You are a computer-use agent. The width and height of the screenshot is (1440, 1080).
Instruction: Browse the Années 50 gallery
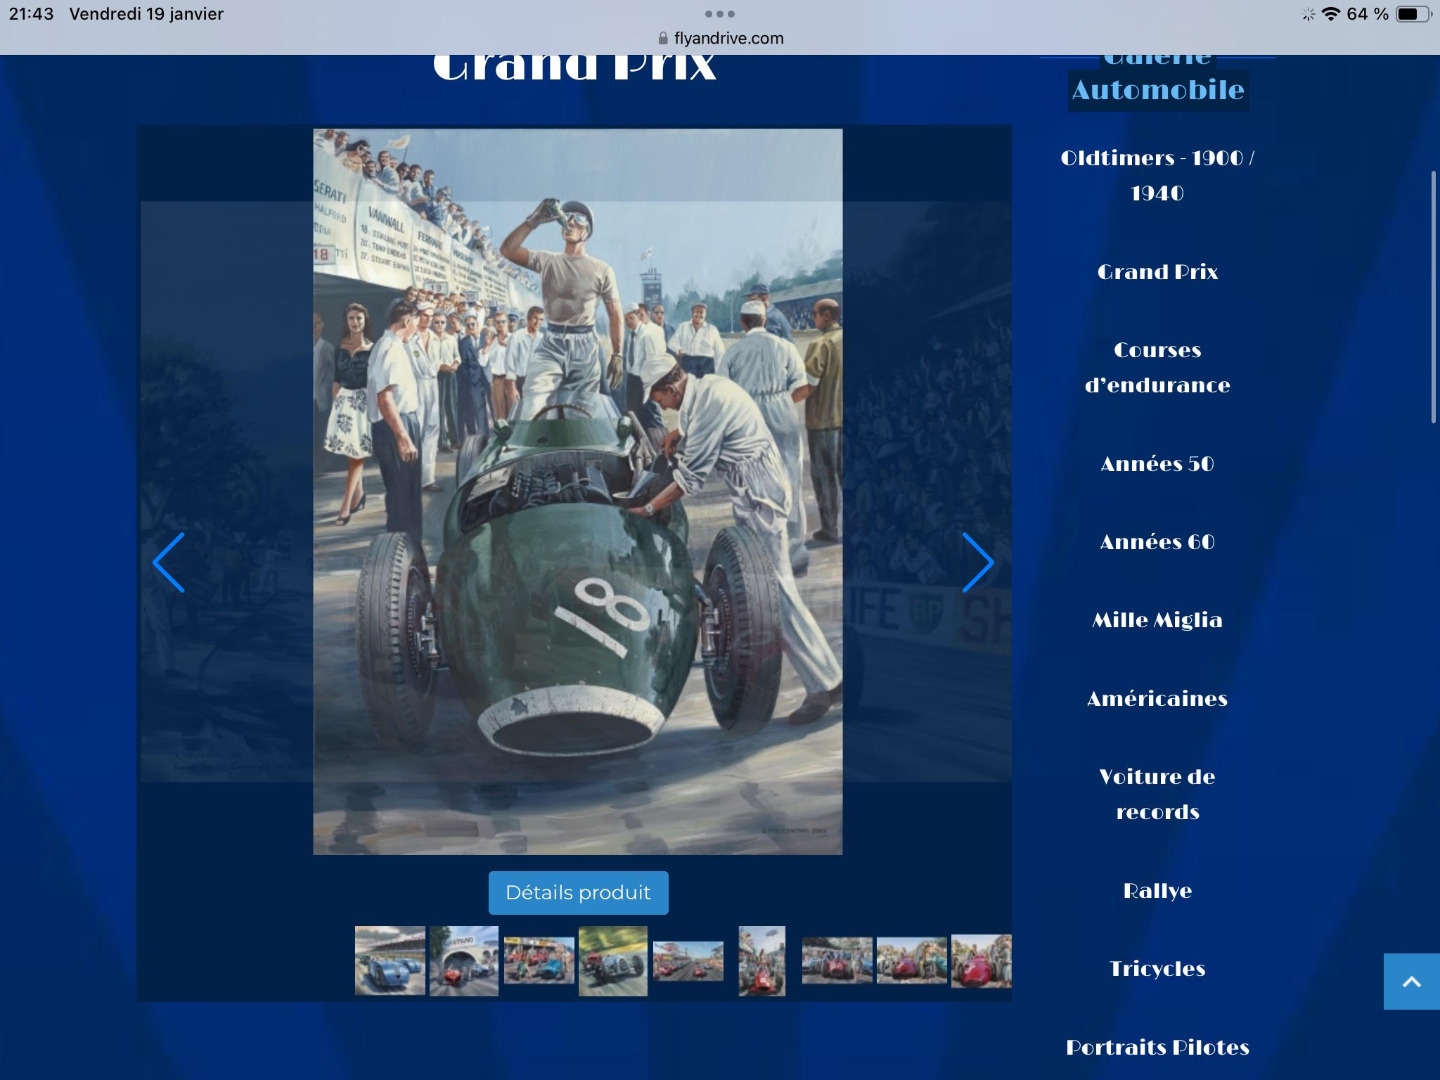coord(1158,464)
